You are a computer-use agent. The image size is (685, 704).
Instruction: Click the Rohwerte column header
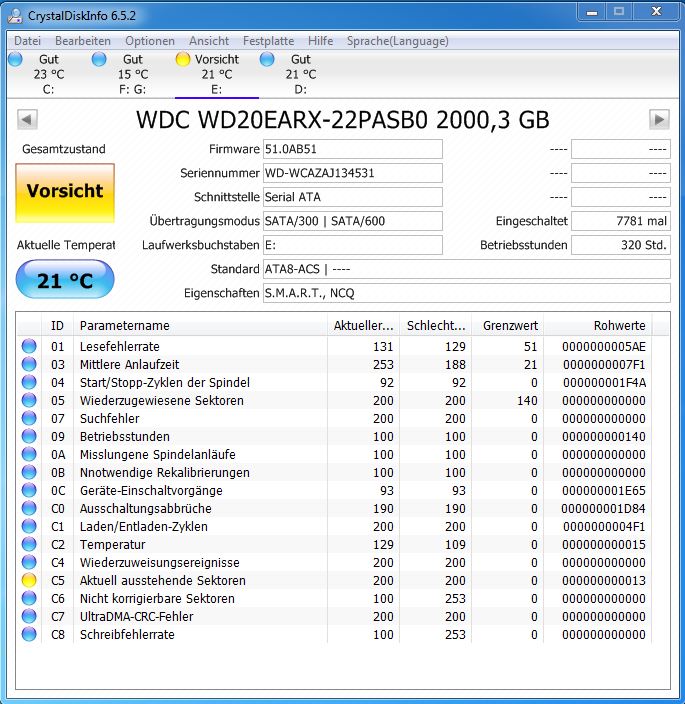click(x=598, y=325)
